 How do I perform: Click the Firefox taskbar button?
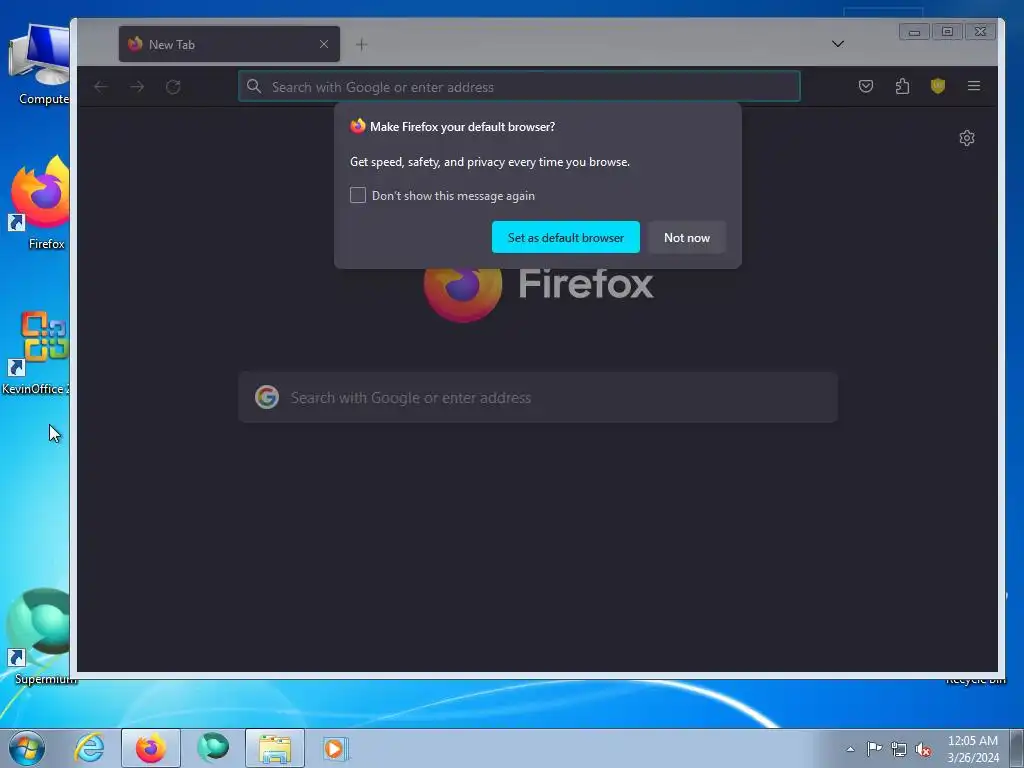click(x=151, y=748)
